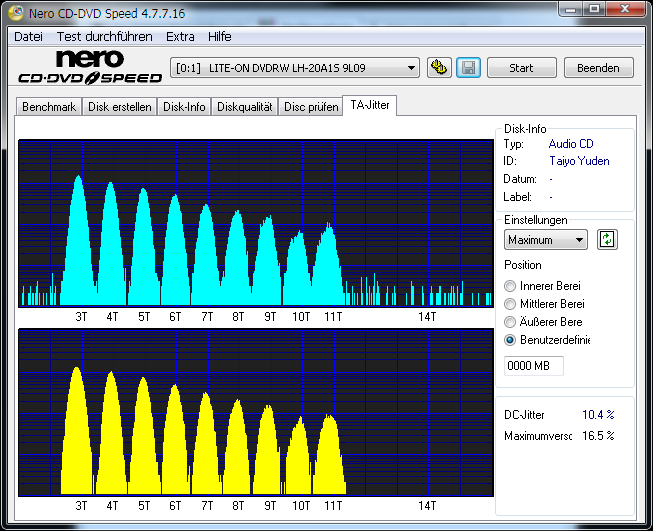This screenshot has width=653, height=531.
Task: Expand the Maximum settings dropdown
Action: pyautogui.click(x=546, y=240)
